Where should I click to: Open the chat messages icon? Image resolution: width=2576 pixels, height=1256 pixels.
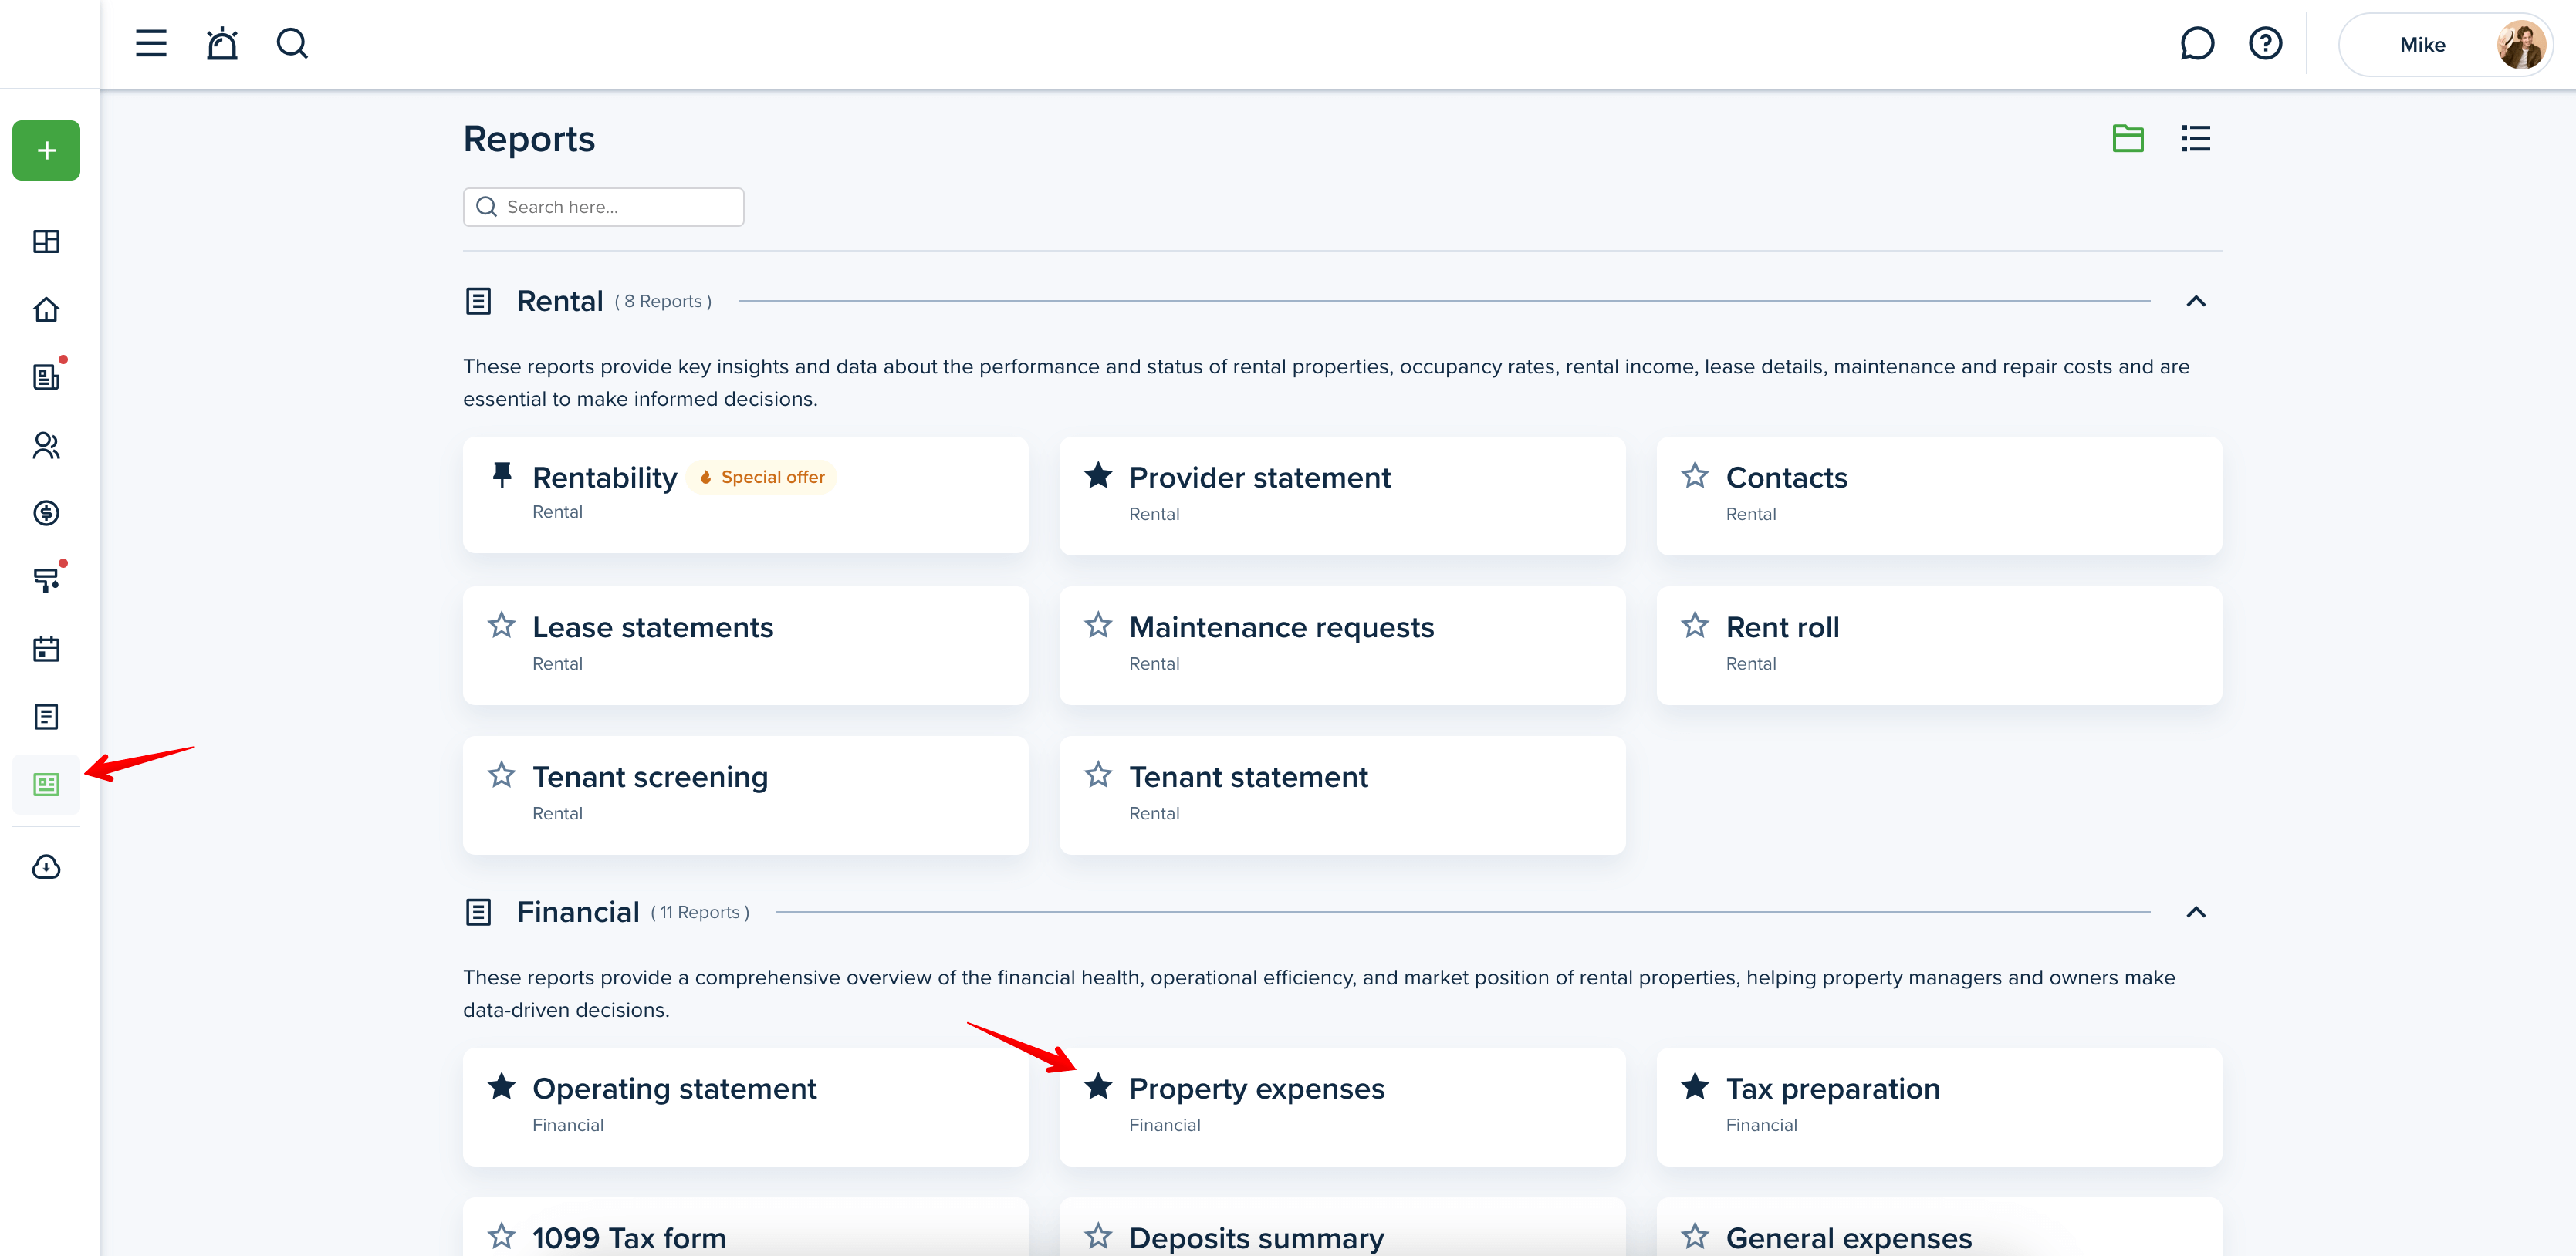[2196, 44]
